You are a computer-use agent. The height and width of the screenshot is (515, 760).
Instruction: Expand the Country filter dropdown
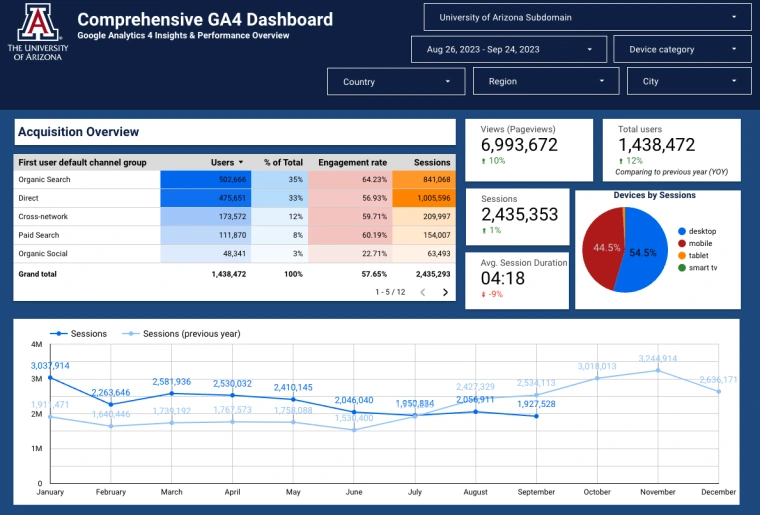[x=396, y=82]
